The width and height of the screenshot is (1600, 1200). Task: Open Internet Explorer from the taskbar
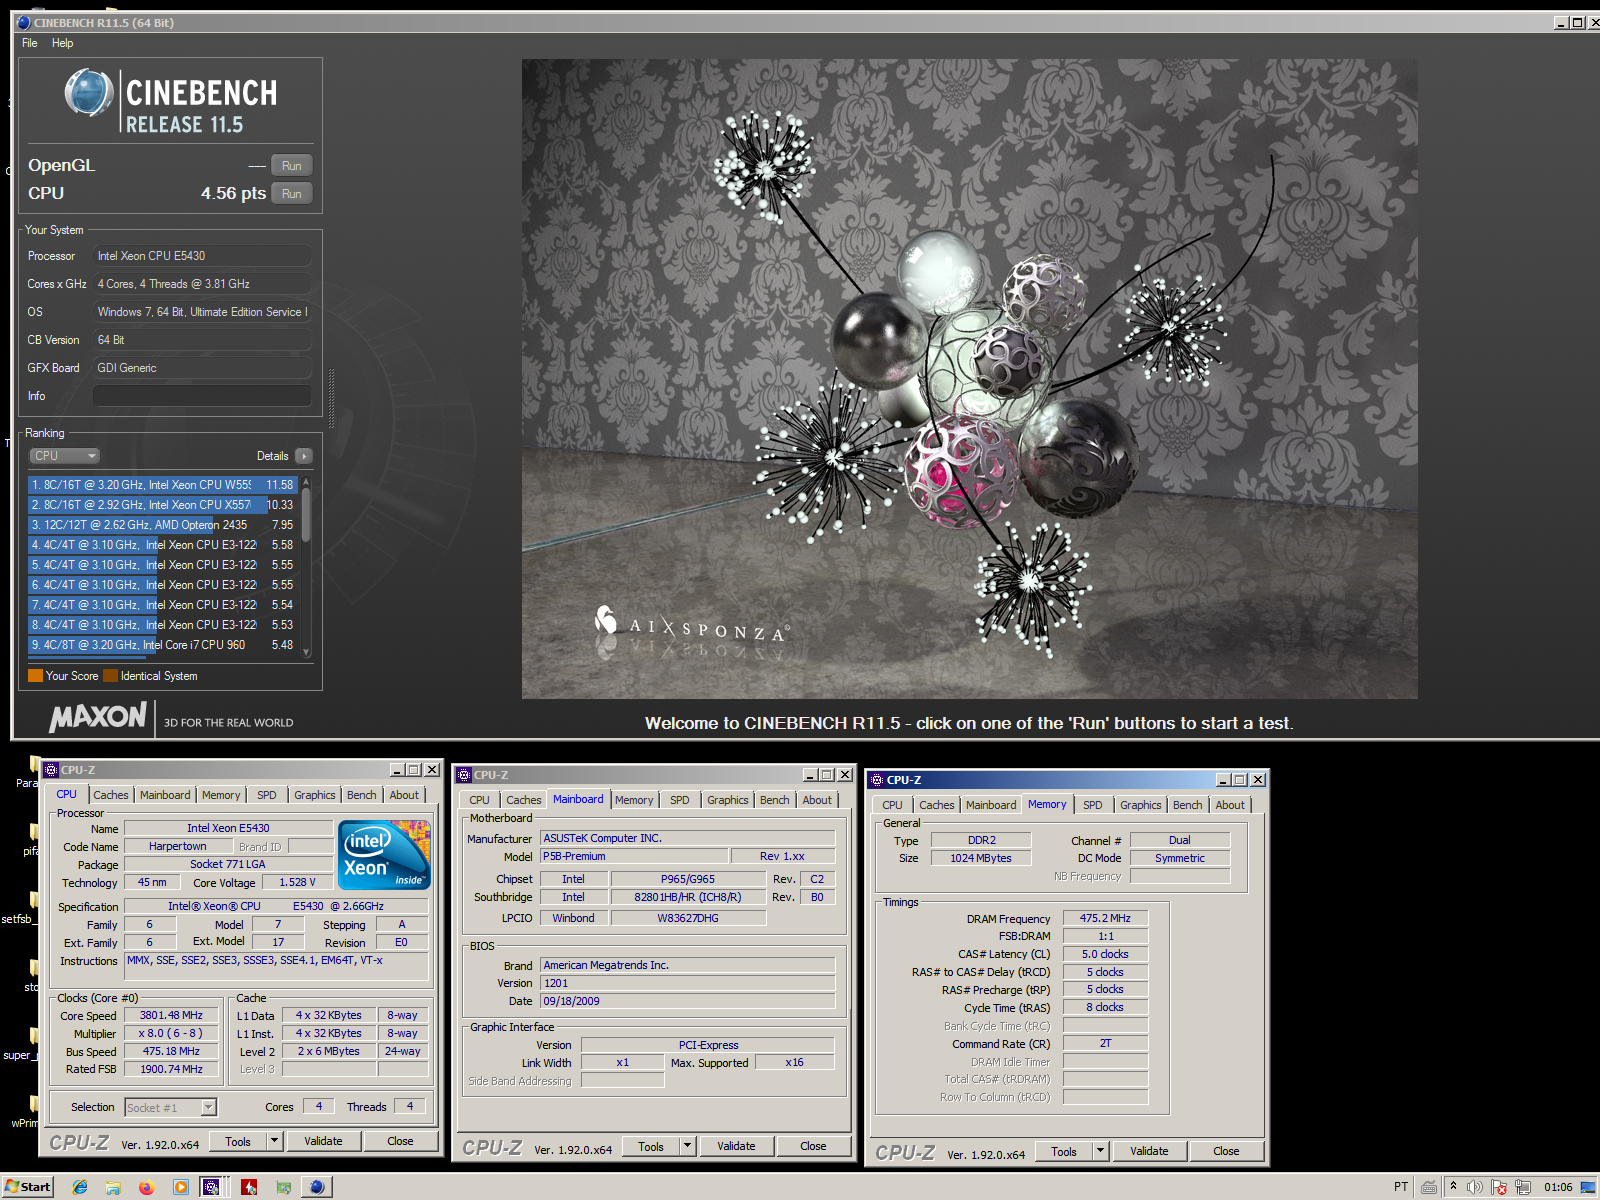click(x=80, y=1187)
